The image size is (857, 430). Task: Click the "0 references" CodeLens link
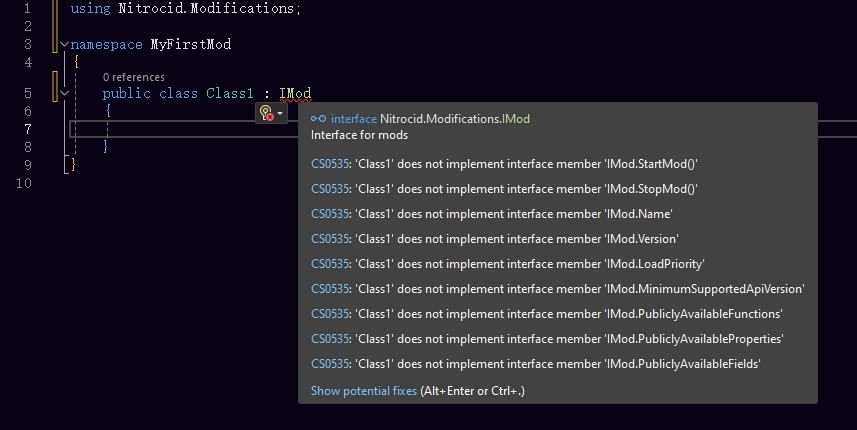coord(133,77)
